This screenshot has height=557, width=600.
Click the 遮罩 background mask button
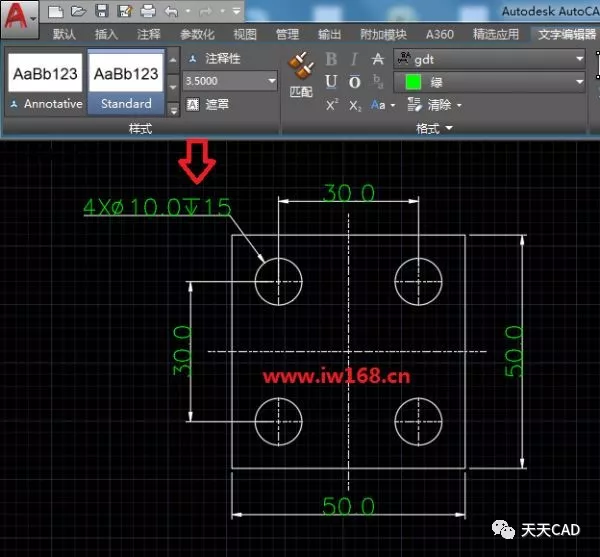tap(208, 104)
